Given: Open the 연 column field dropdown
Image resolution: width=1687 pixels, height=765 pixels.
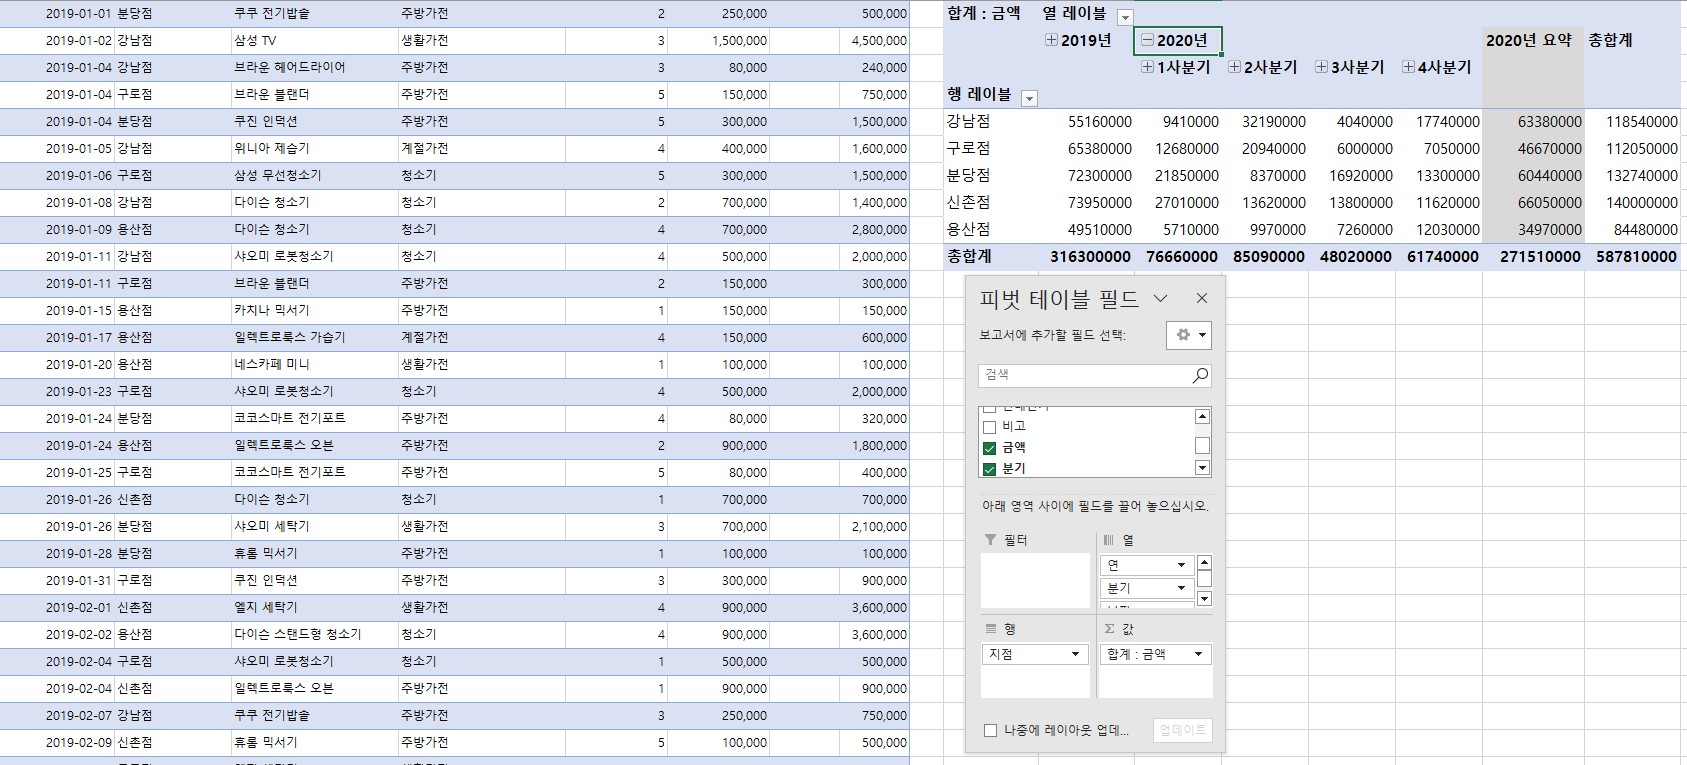Looking at the screenshot, I should 1181,565.
